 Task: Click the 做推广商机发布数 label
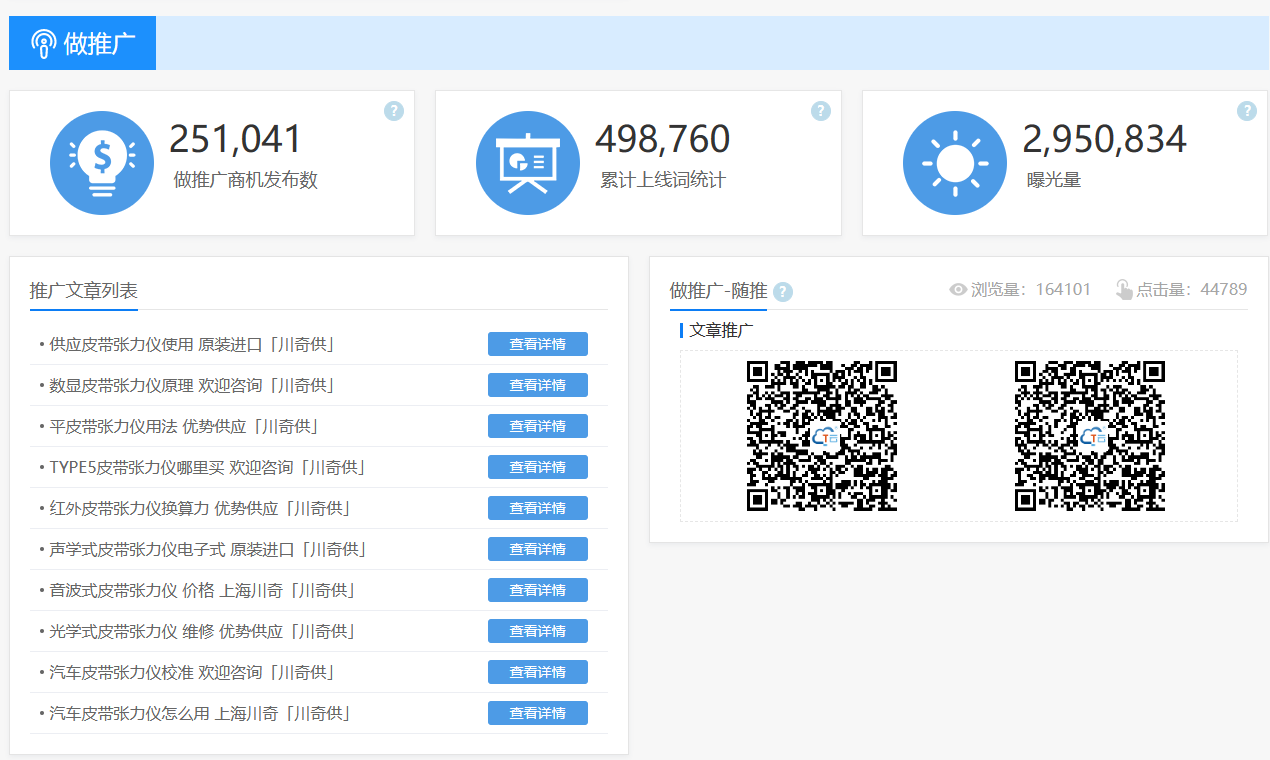coord(246,180)
